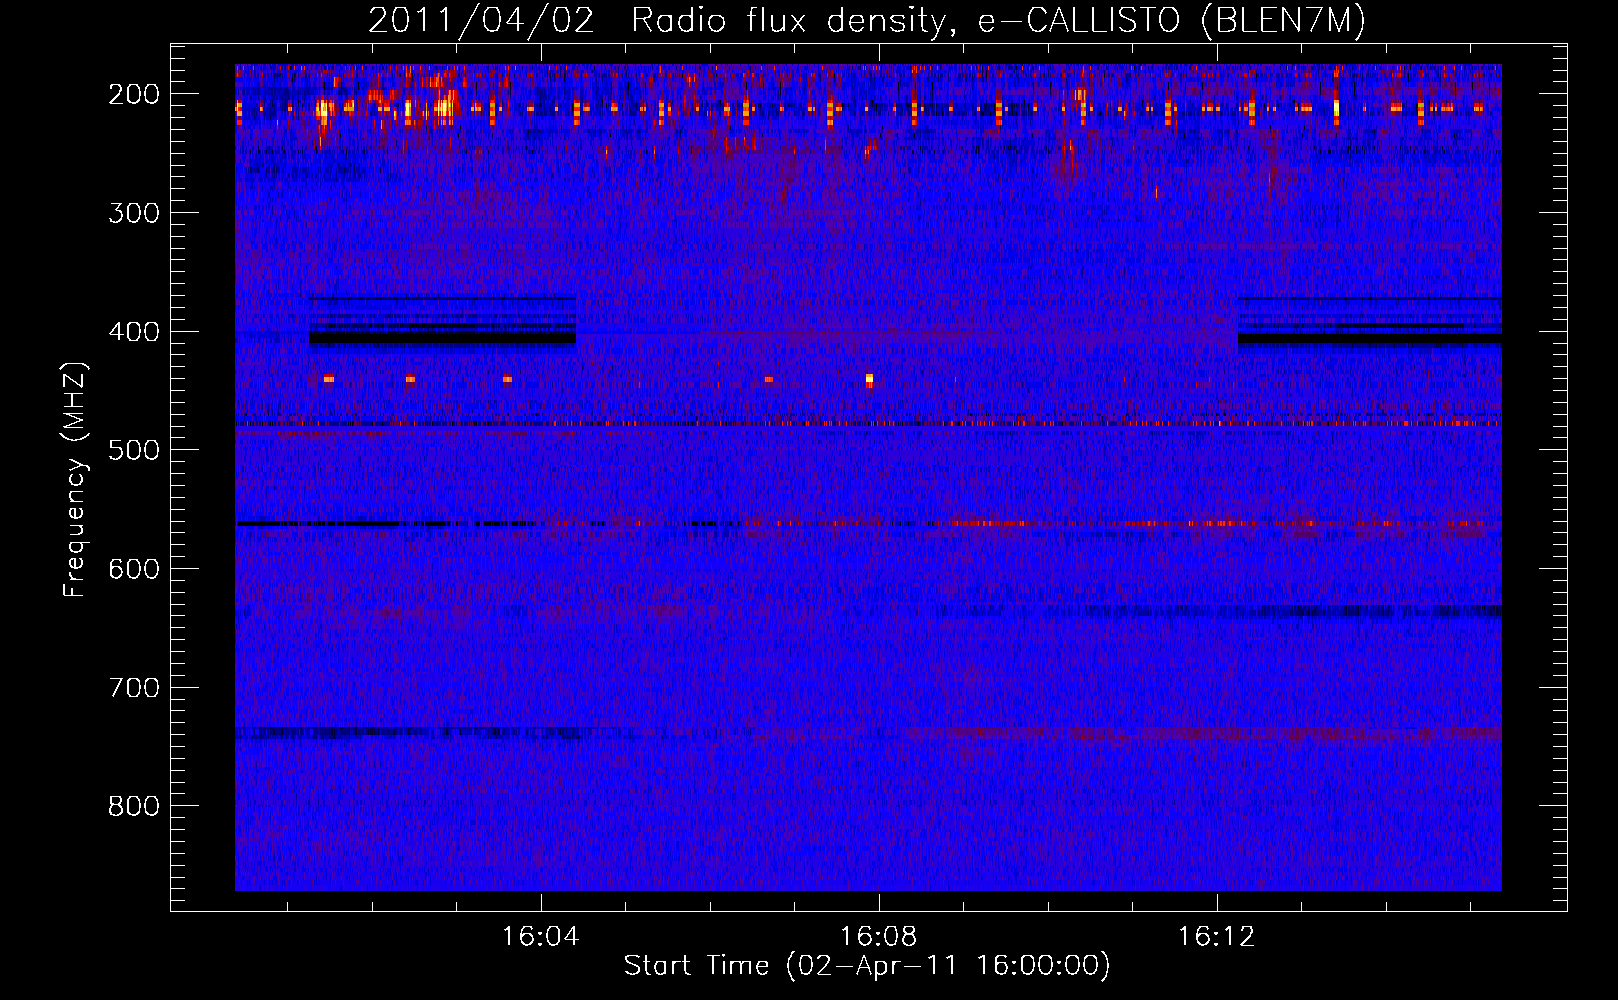Screen dimensions: 1618x1000
Task: Click the 300 frequency tick label
Action: 133,213
